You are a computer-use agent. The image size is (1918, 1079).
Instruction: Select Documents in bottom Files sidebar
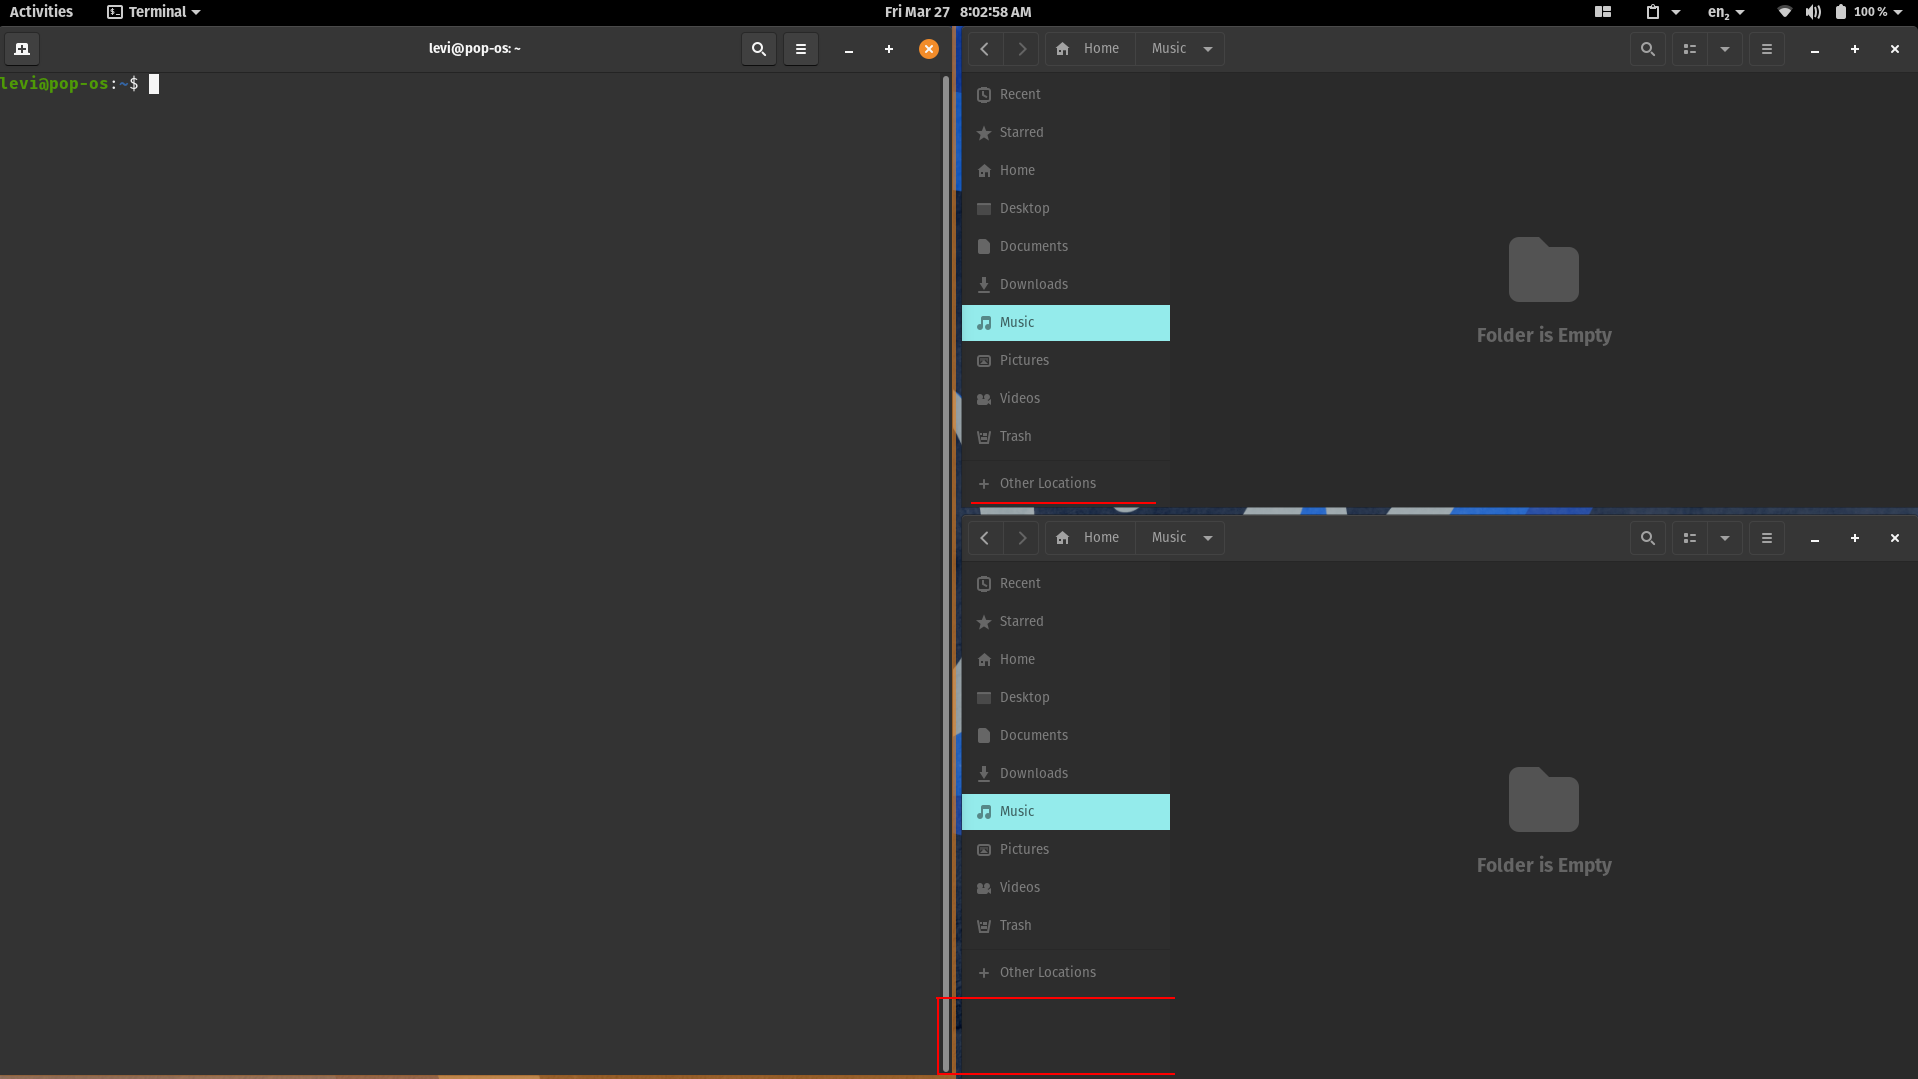pyautogui.click(x=1066, y=736)
